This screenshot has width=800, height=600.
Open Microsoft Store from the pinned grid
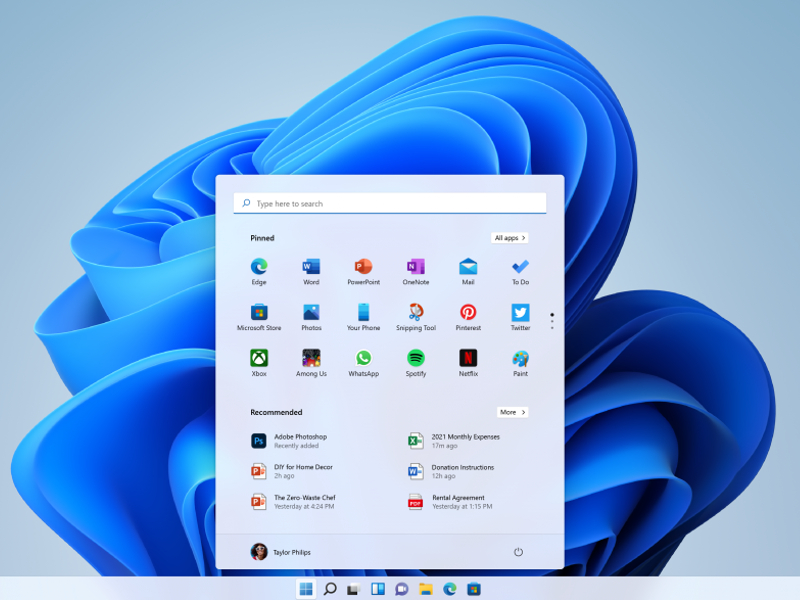tap(259, 317)
